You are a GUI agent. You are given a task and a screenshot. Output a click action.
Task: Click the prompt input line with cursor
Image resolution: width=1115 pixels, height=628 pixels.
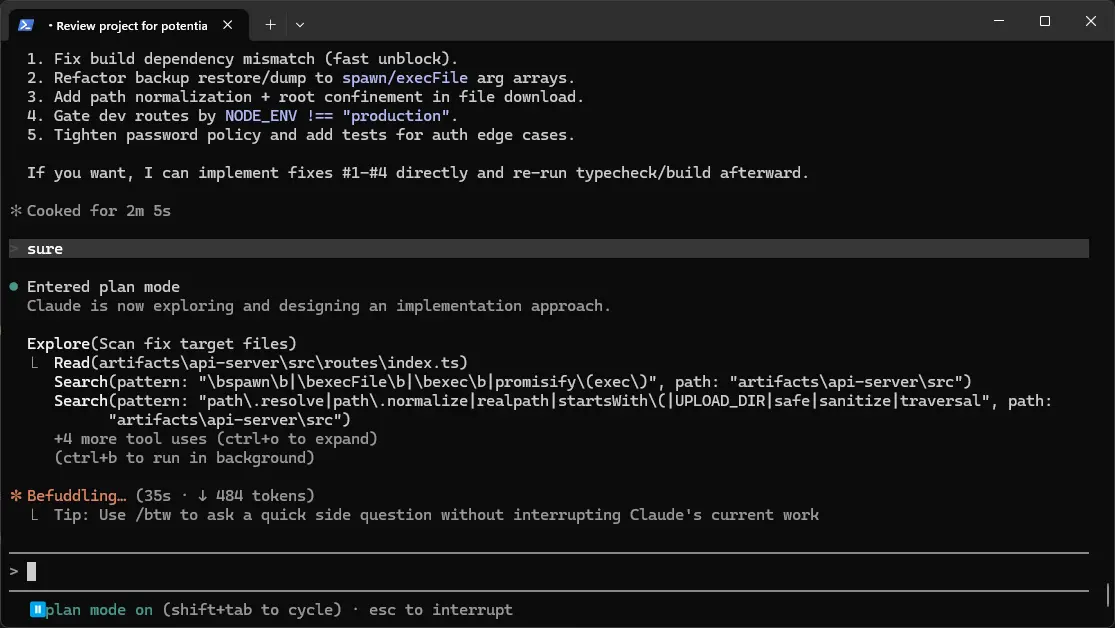point(548,571)
